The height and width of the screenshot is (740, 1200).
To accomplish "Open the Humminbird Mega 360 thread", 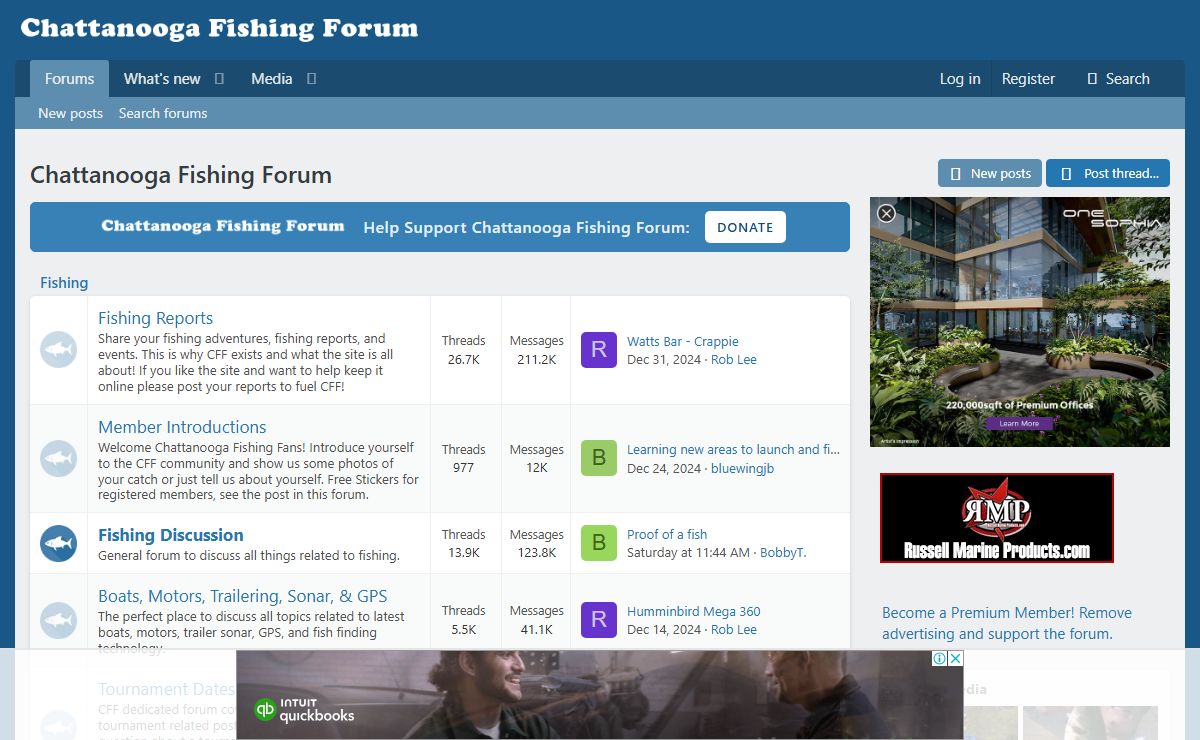I will [693, 611].
